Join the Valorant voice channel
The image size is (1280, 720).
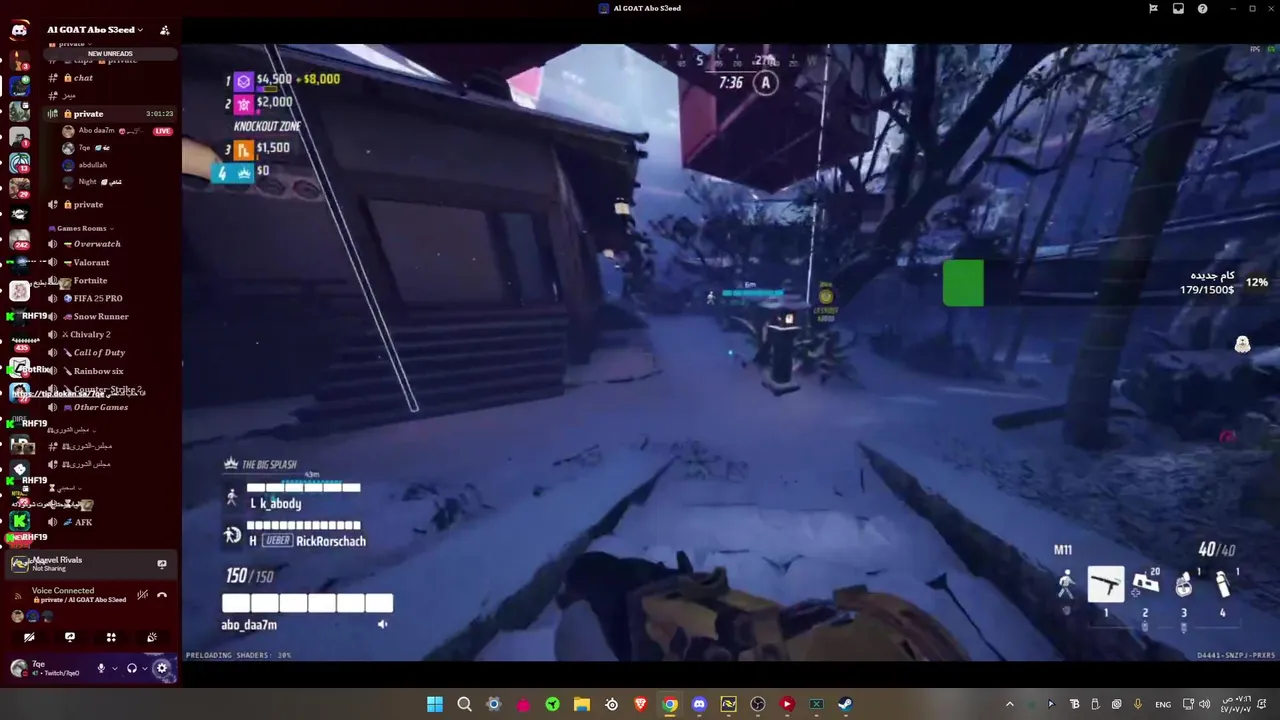pyautogui.click(x=110, y=262)
